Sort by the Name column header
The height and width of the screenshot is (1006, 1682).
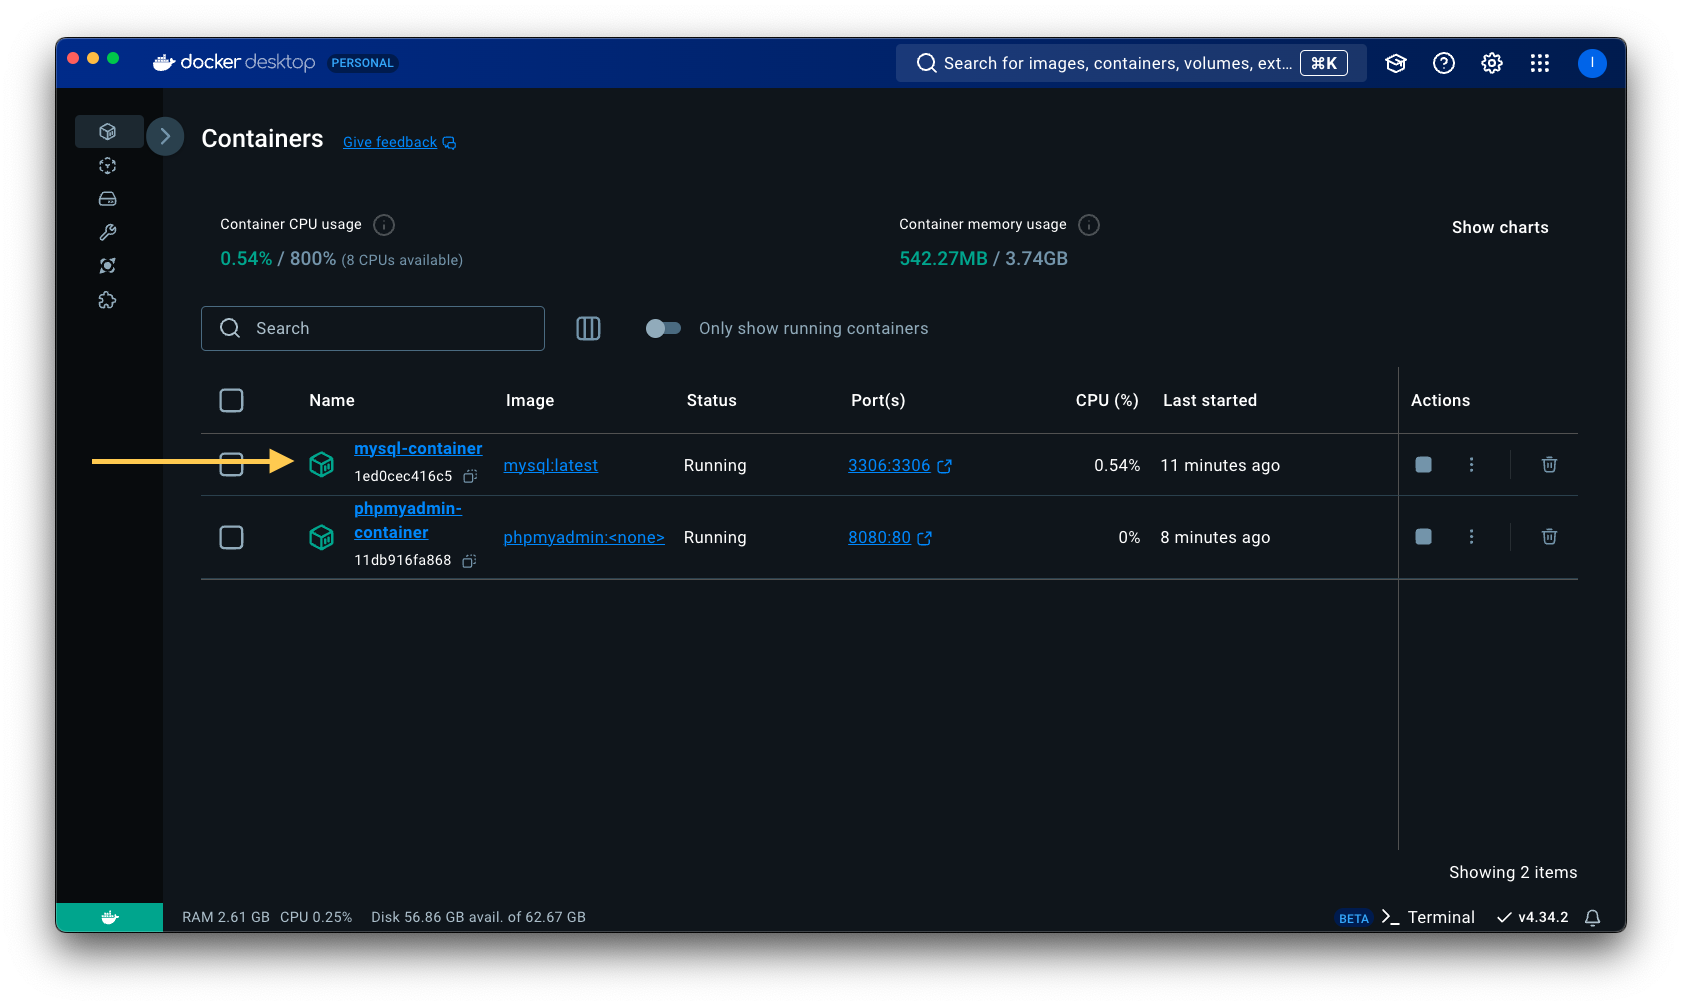tap(332, 400)
